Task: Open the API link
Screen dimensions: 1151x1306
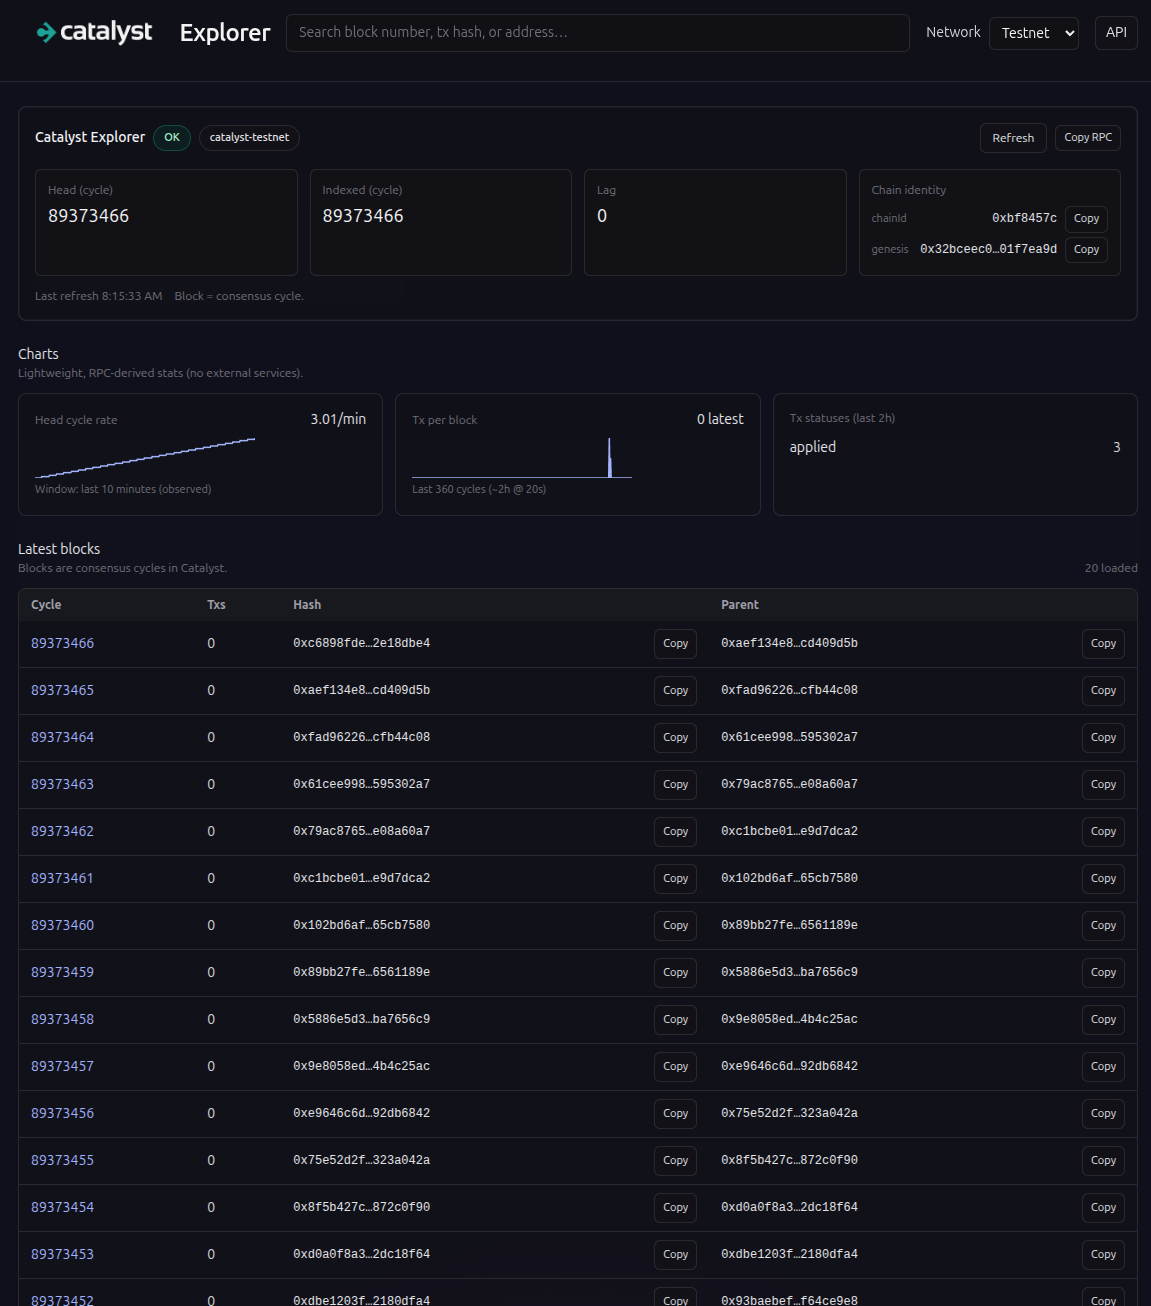Action: (x=1116, y=33)
